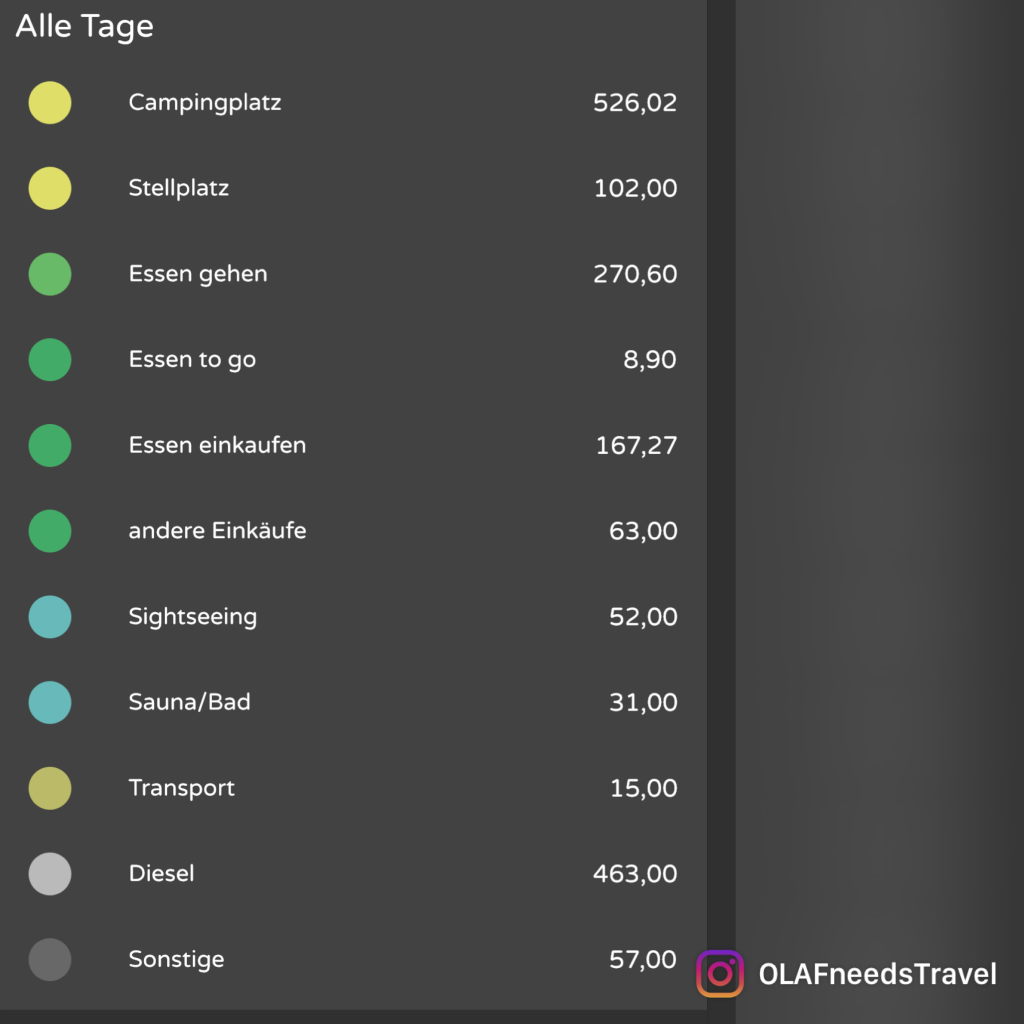The height and width of the screenshot is (1024, 1024).
Task: Click the Campingplatz amount 526,02
Action: point(635,102)
